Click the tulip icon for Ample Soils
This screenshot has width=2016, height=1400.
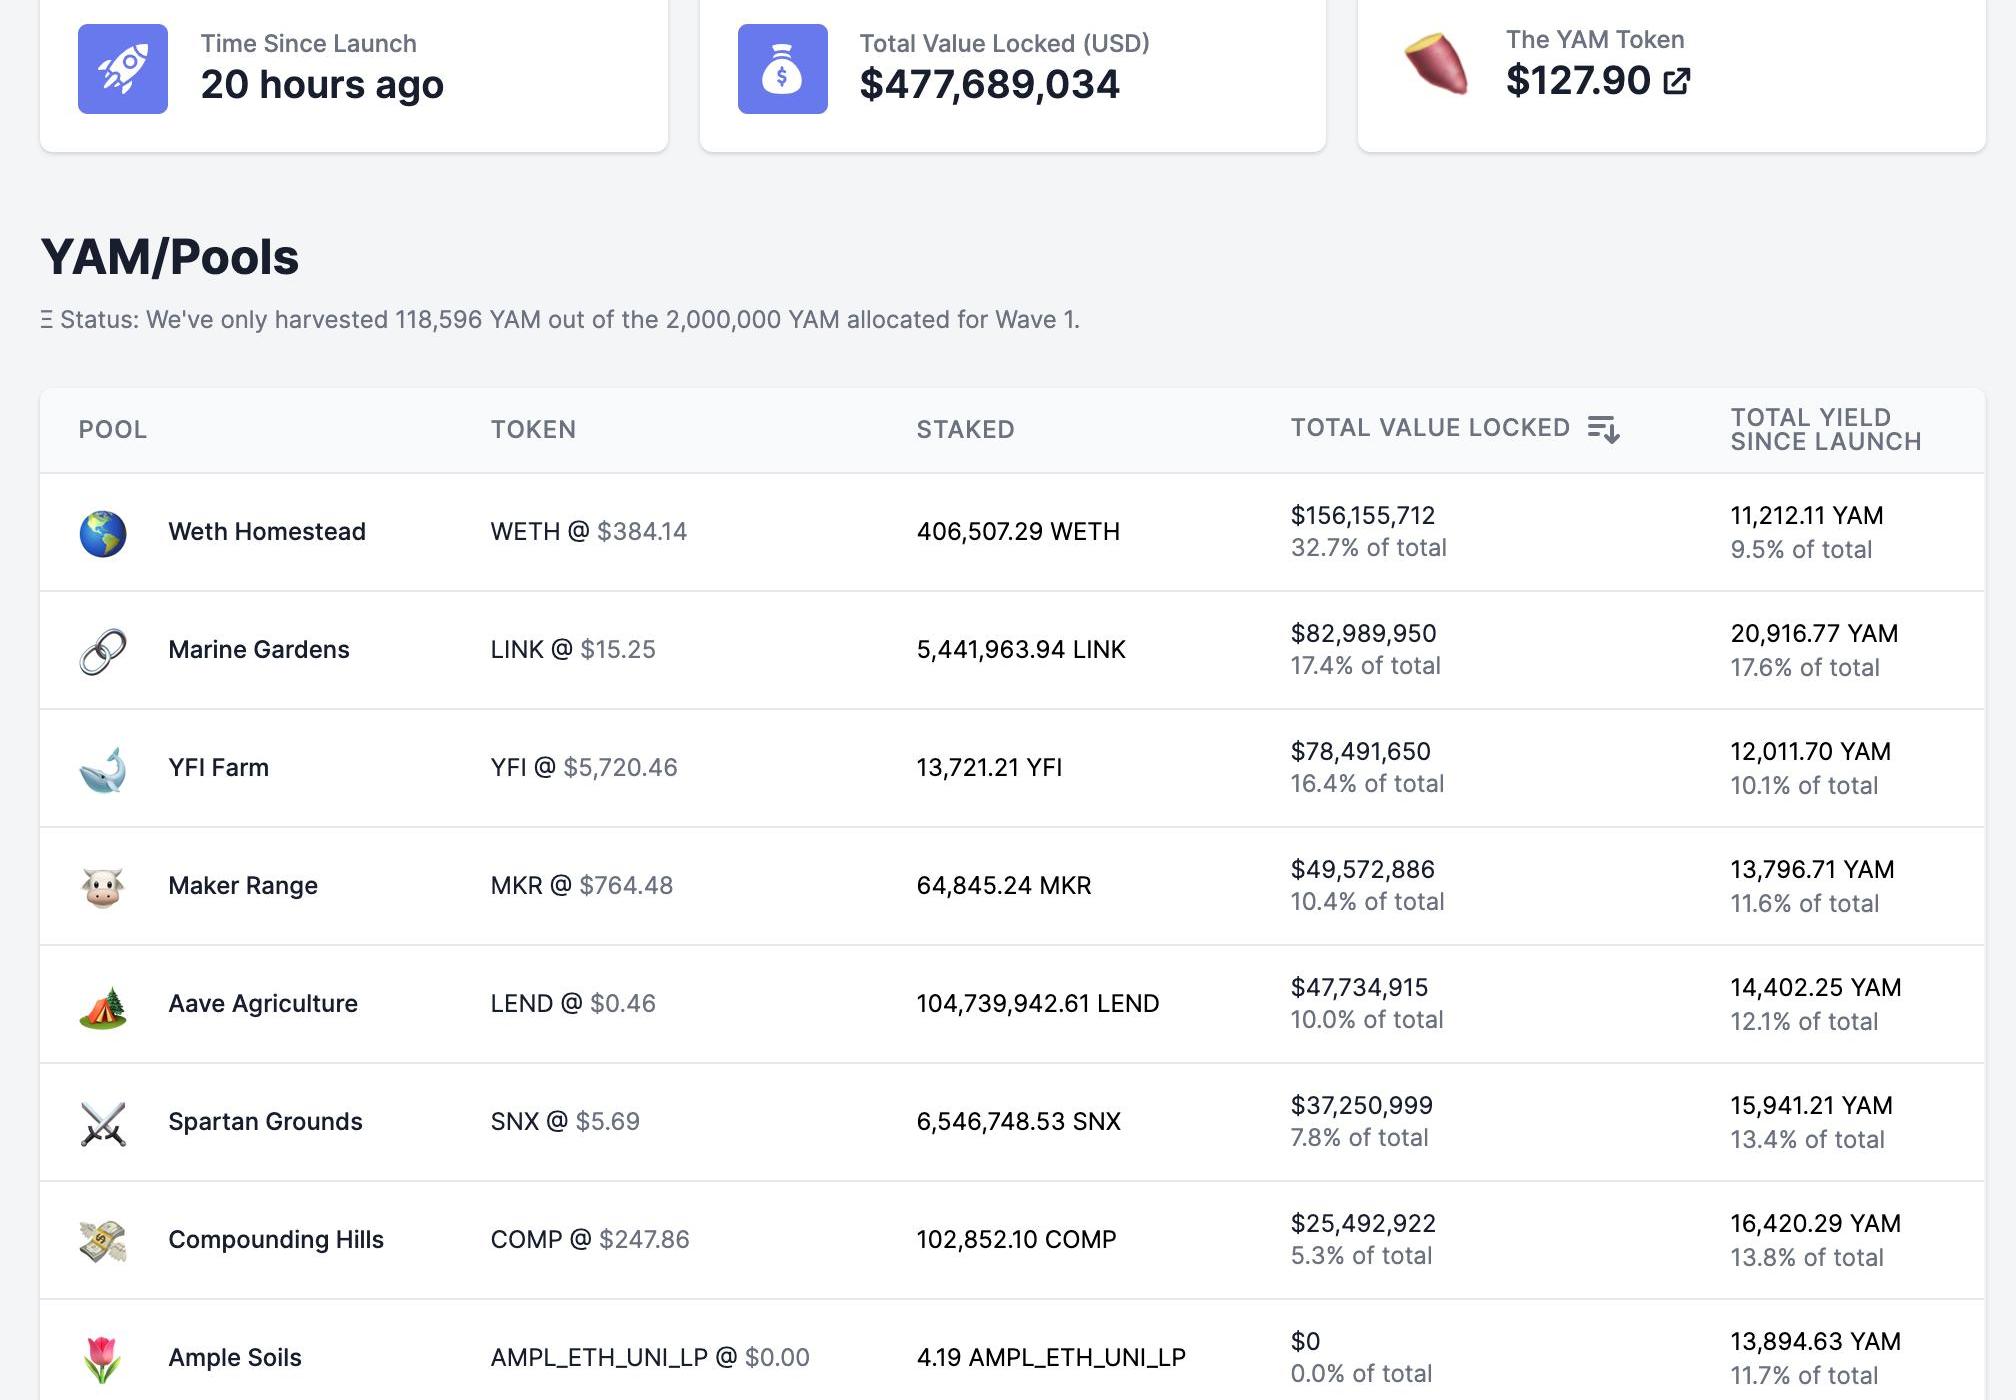click(103, 1359)
